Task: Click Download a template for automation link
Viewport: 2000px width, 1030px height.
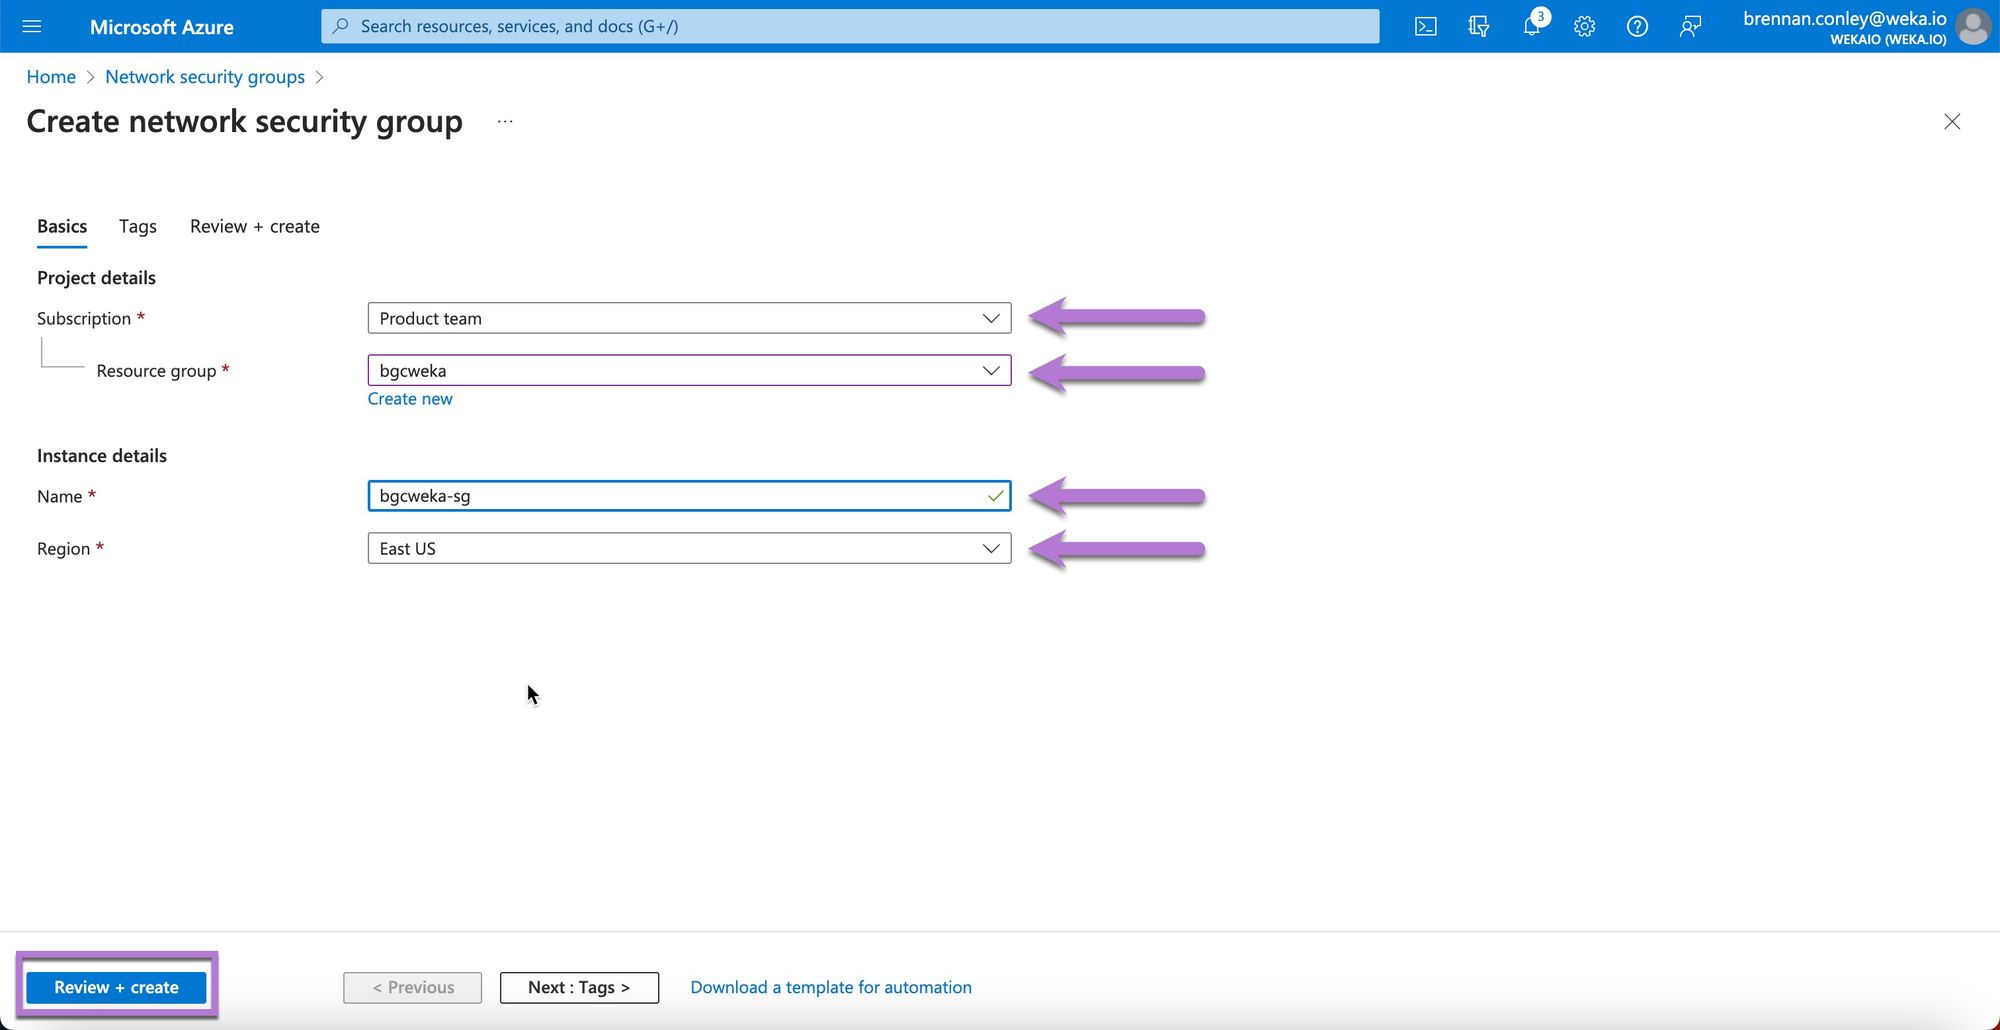Action: click(831, 987)
